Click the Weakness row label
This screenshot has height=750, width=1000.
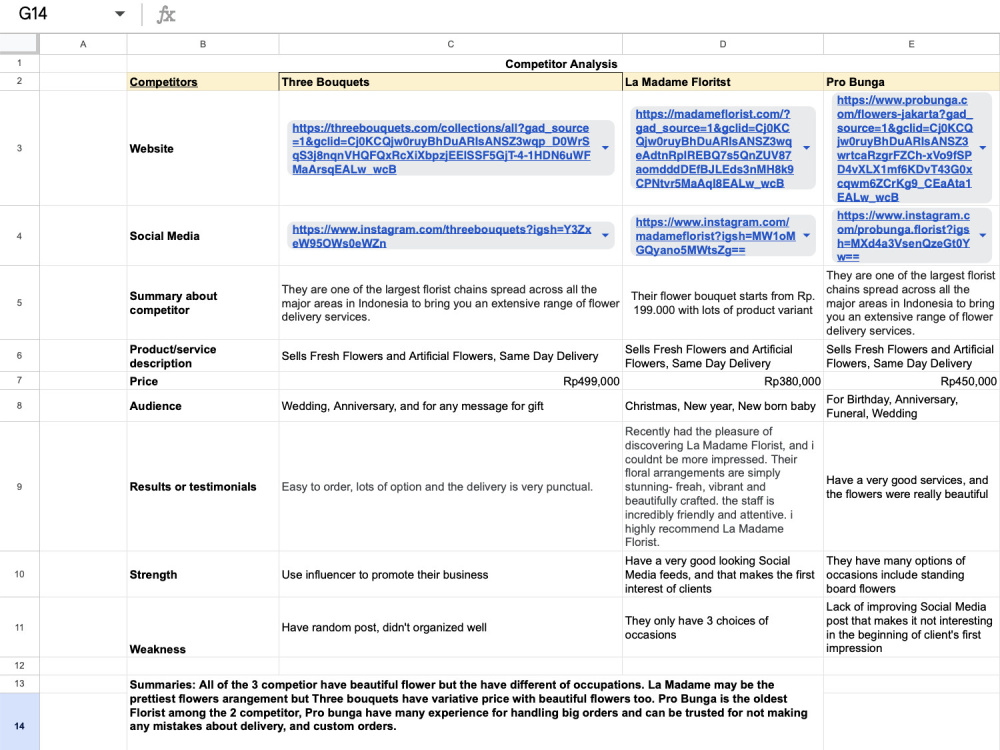[x=158, y=649]
